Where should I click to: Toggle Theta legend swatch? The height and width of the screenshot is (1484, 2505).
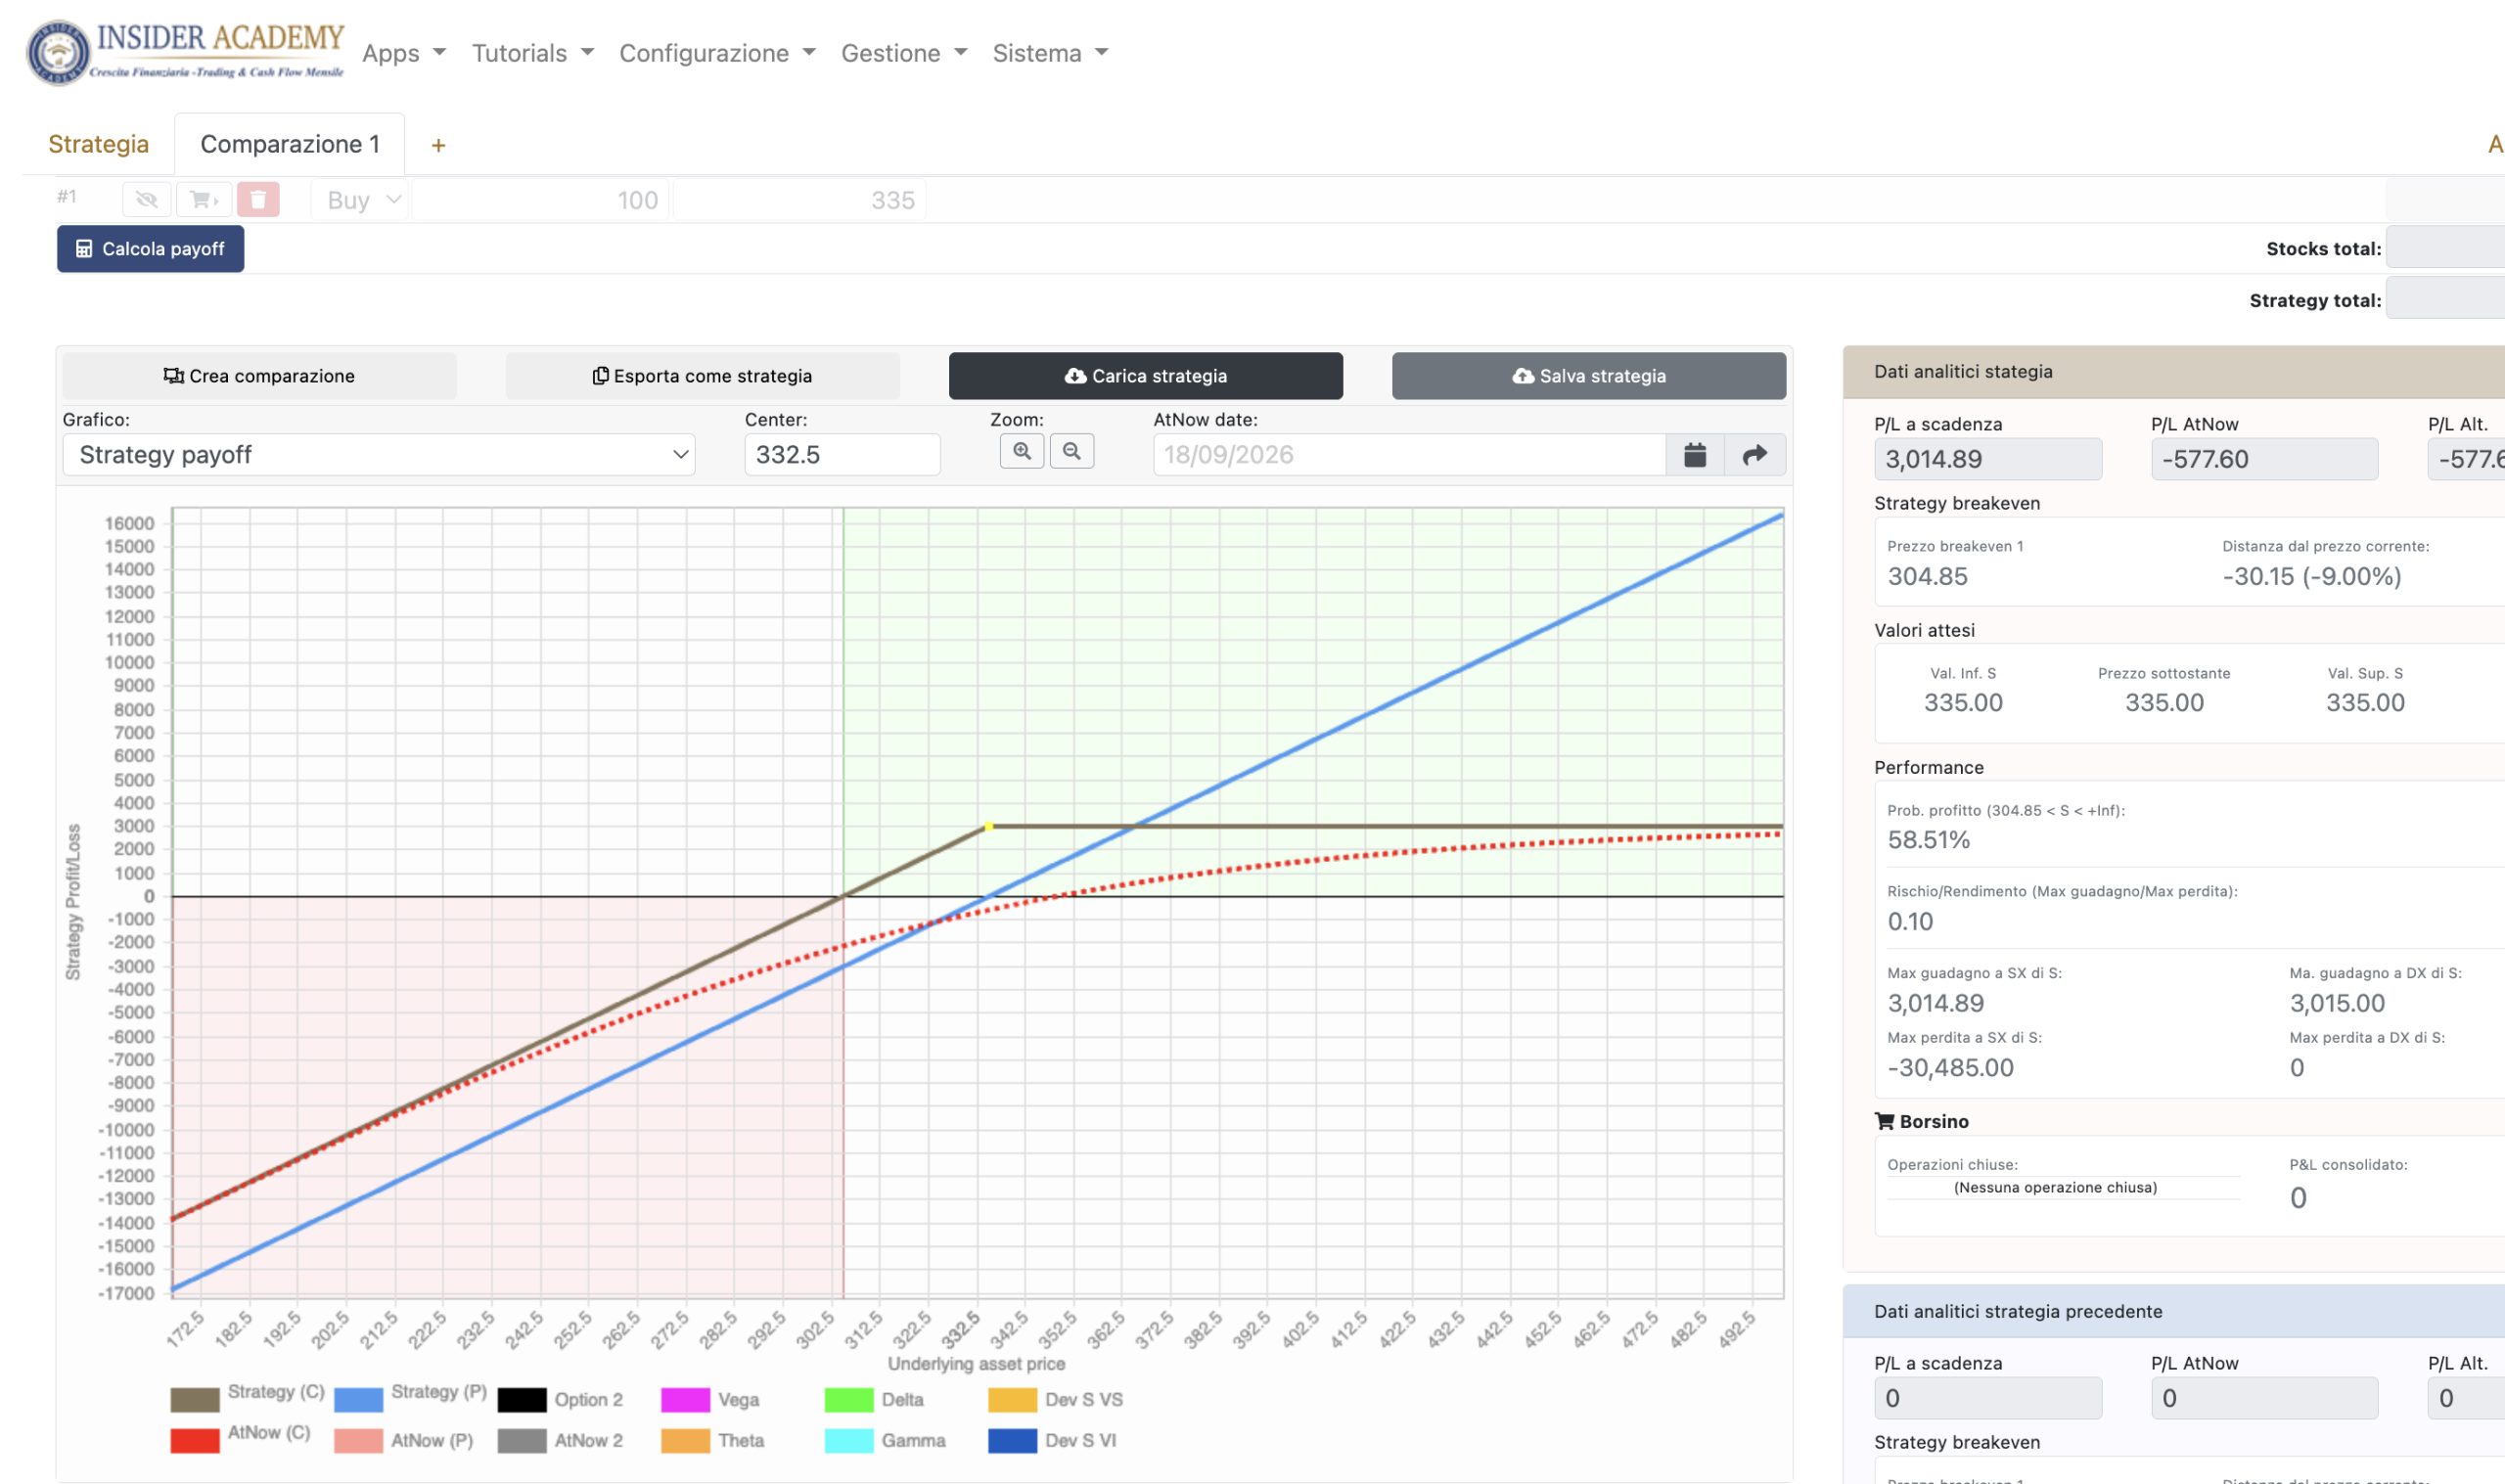(685, 1440)
